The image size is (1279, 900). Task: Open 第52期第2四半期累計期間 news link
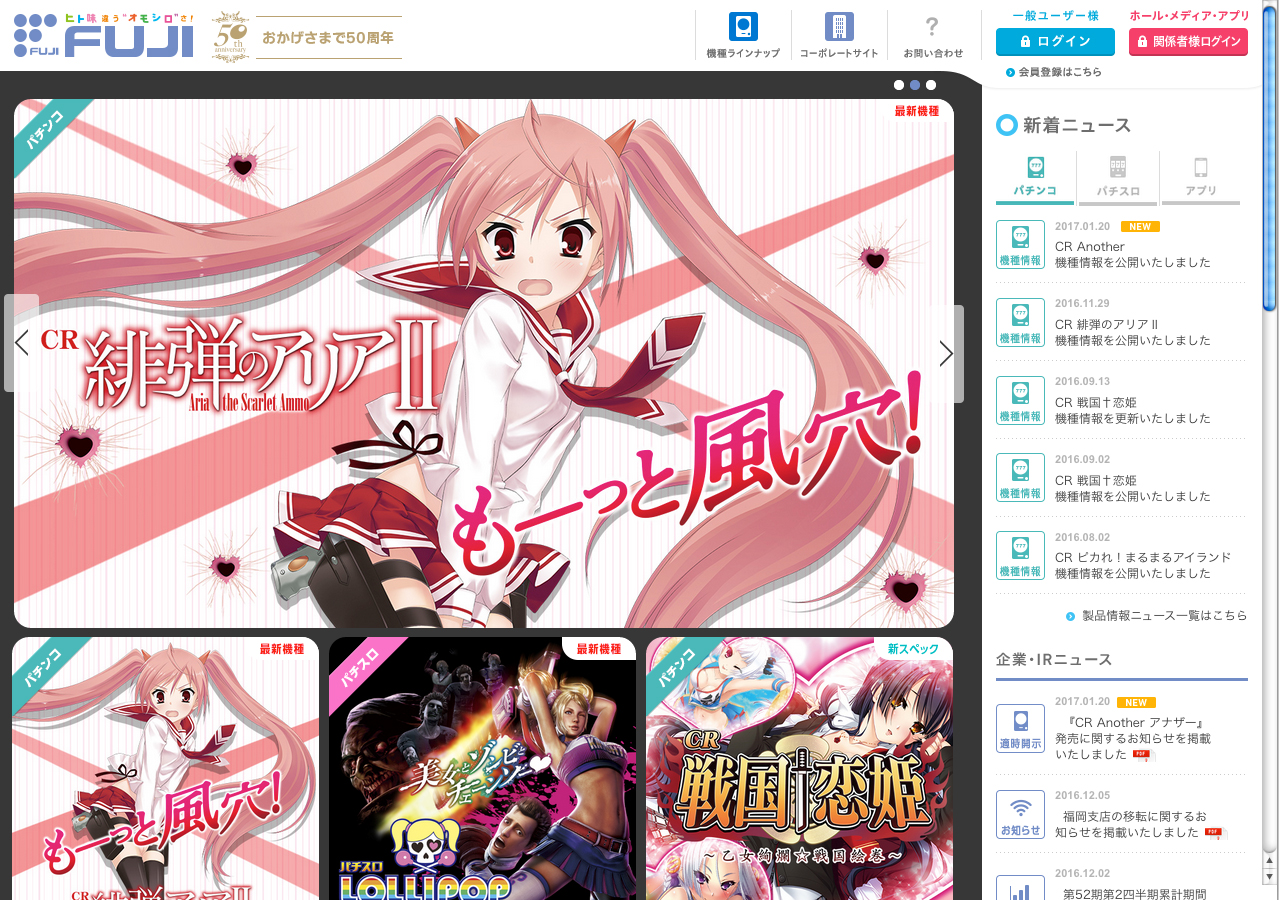tap(1134, 894)
